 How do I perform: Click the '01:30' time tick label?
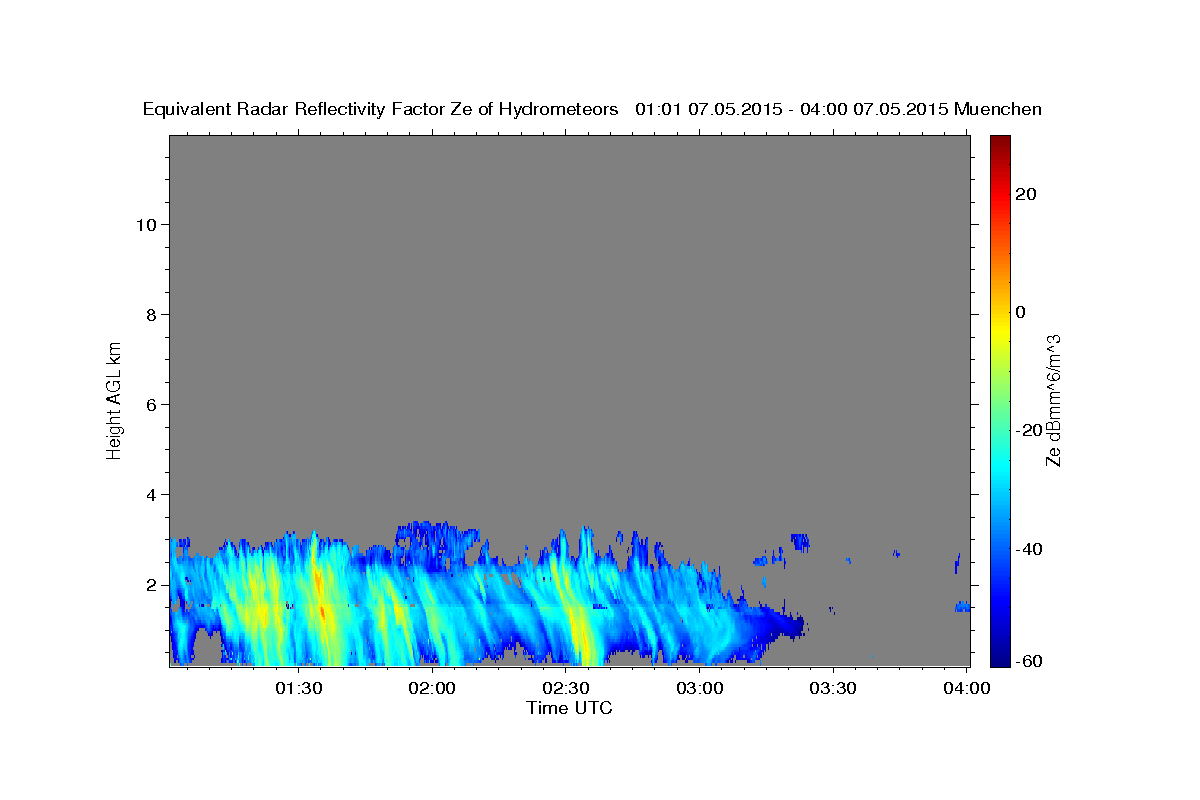tap(299, 688)
